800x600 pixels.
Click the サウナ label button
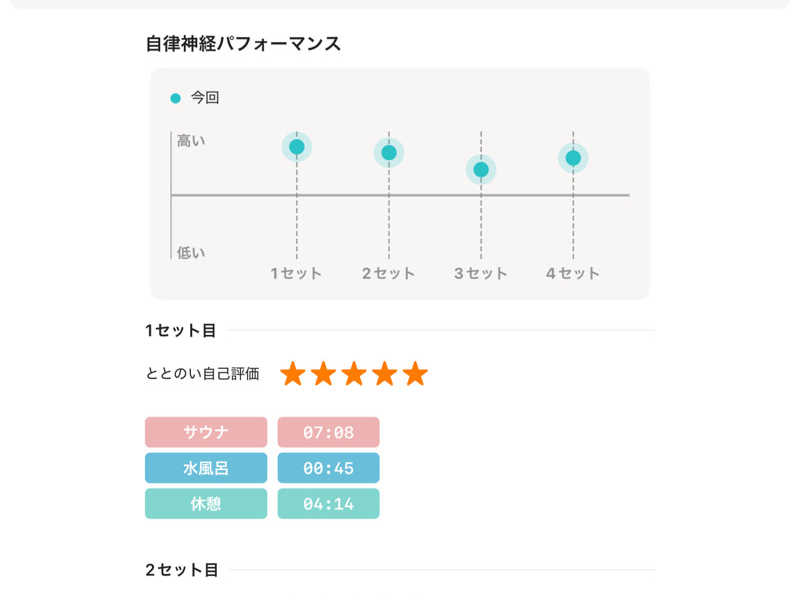pyautogui.click(x=206, y=432)
